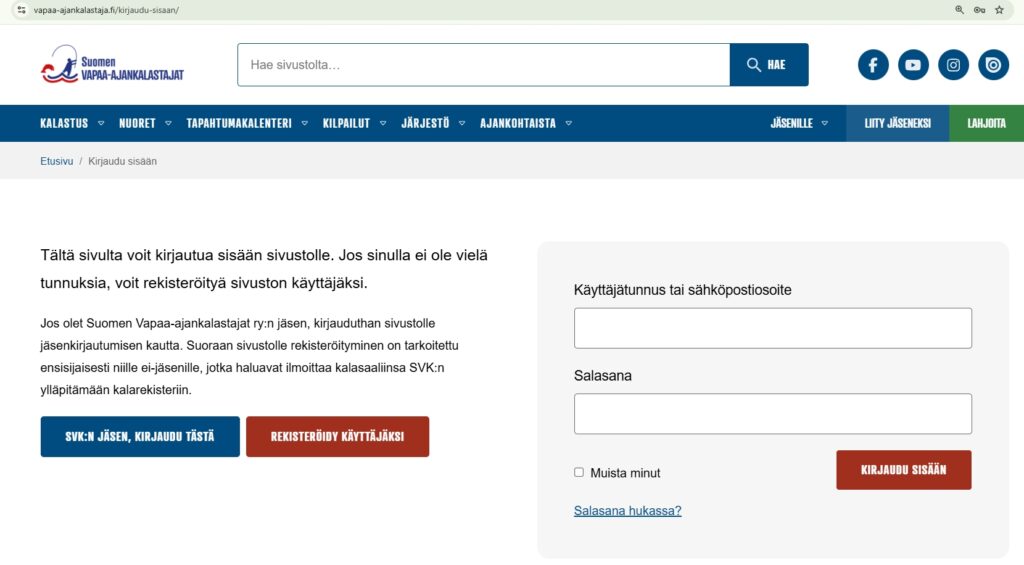Follow the Salasana hukassa? link

(x=628, y=511)
